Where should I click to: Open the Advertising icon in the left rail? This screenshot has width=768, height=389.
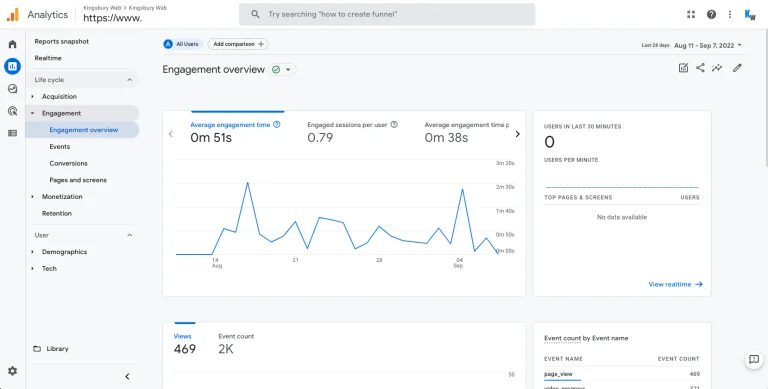pyautogui.click(x=12, y=111)
